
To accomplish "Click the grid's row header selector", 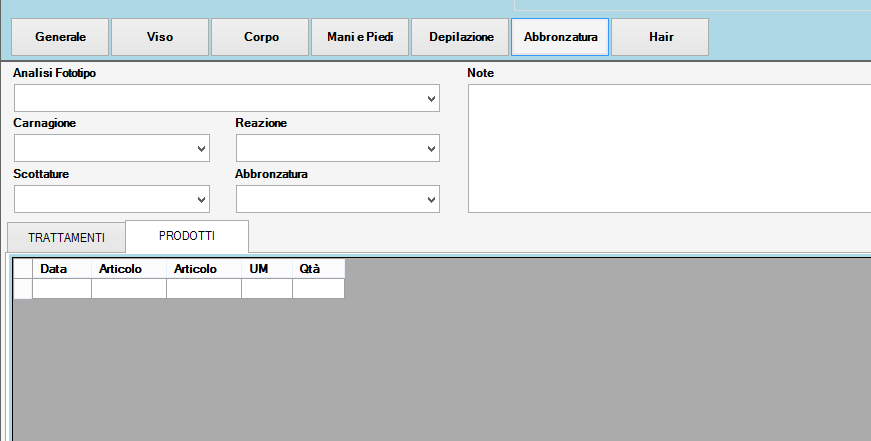I will coord(23,289).
